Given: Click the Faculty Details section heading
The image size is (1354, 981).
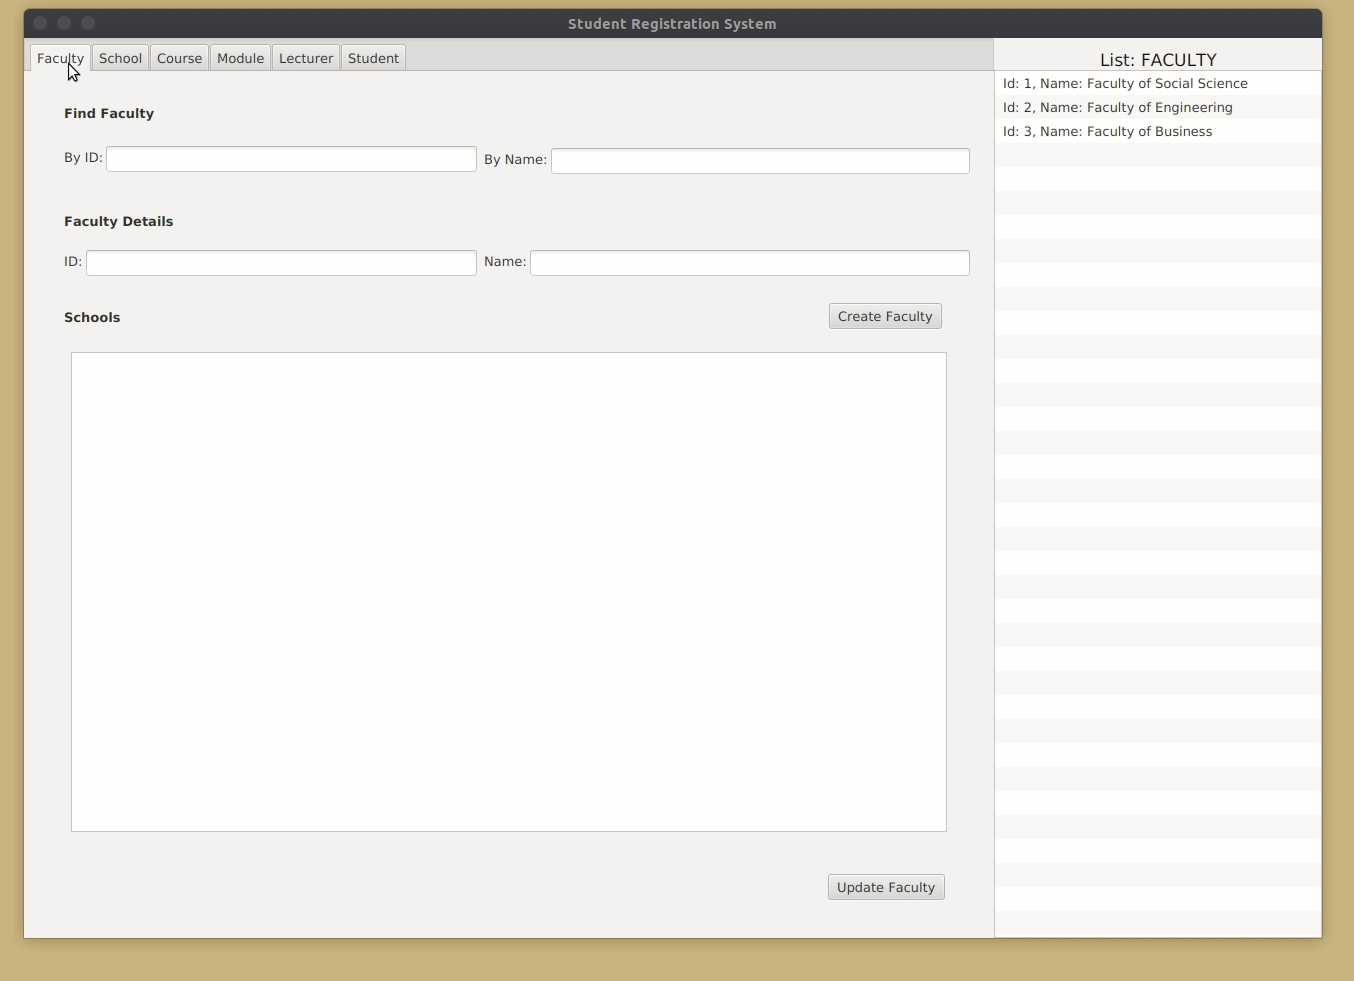Looking at the screenshot, I should [x=118, y=221].
